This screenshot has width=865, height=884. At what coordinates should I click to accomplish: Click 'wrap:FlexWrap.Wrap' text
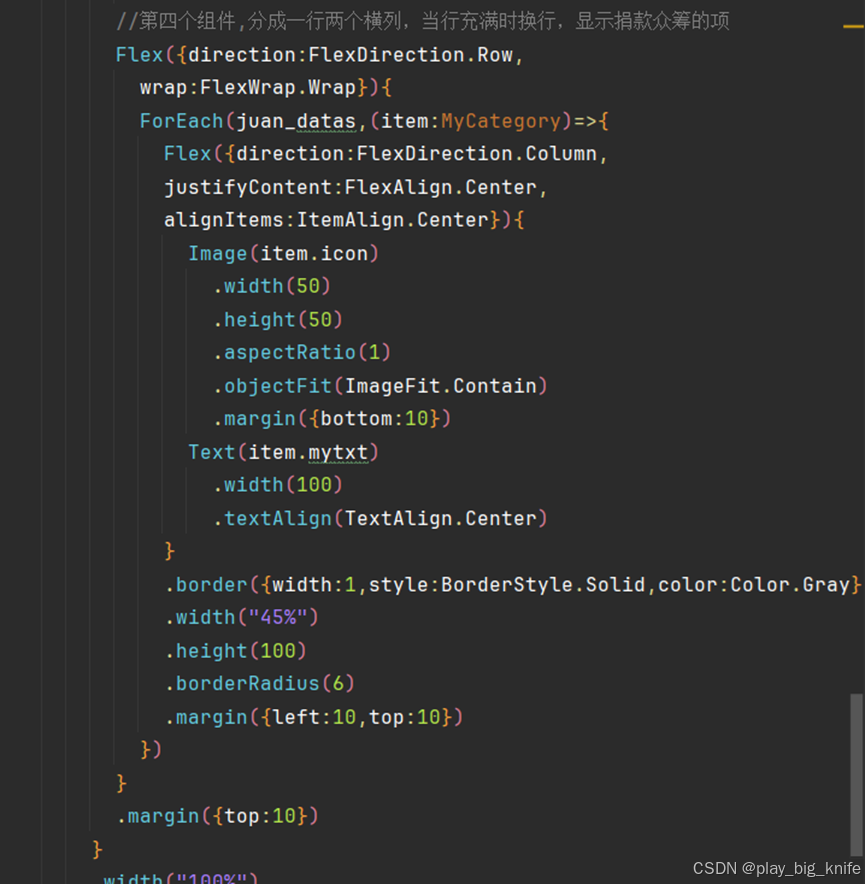point(248,87)
